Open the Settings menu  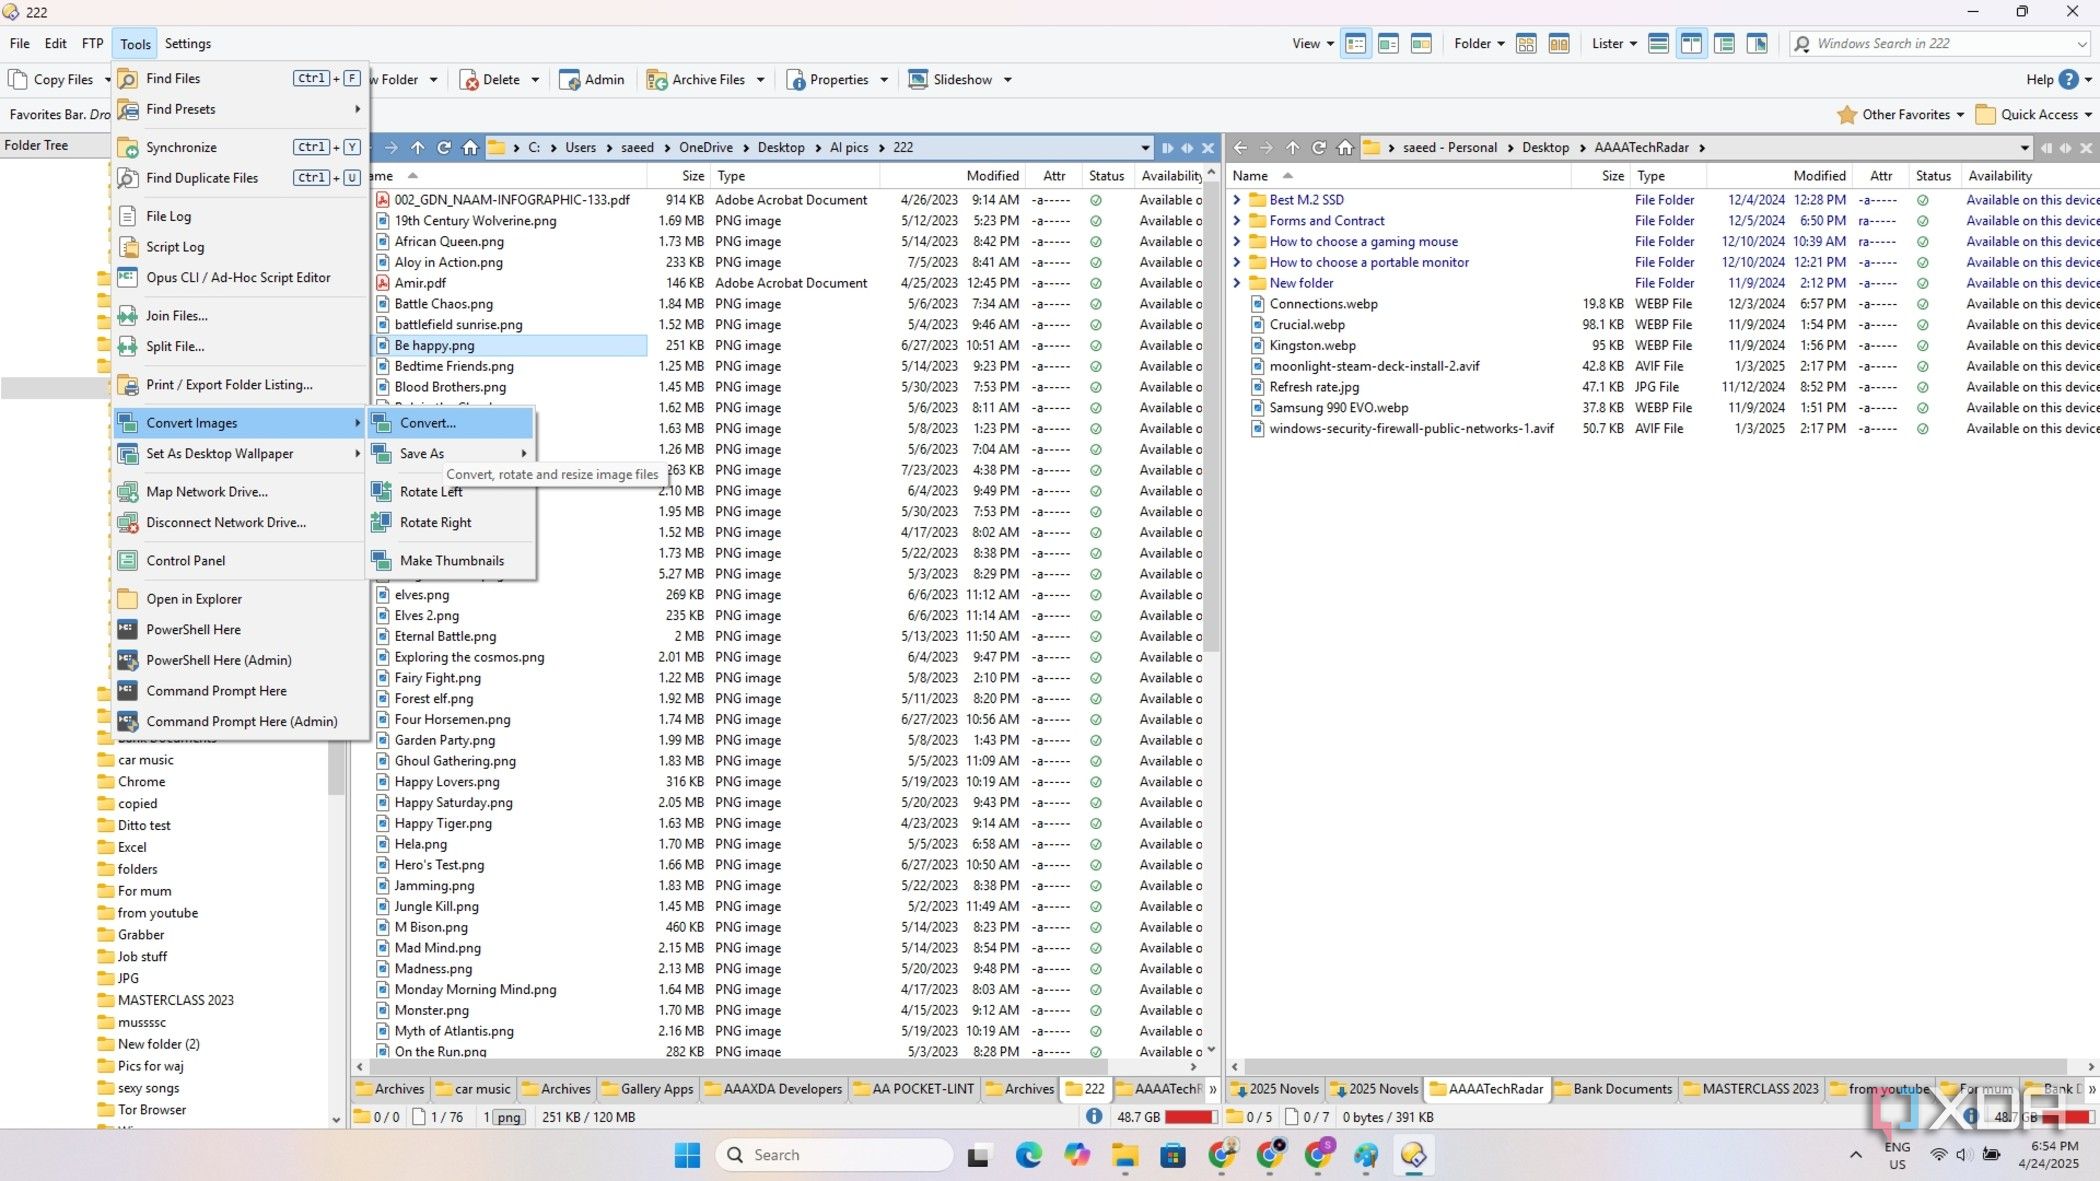pos(187,44)
